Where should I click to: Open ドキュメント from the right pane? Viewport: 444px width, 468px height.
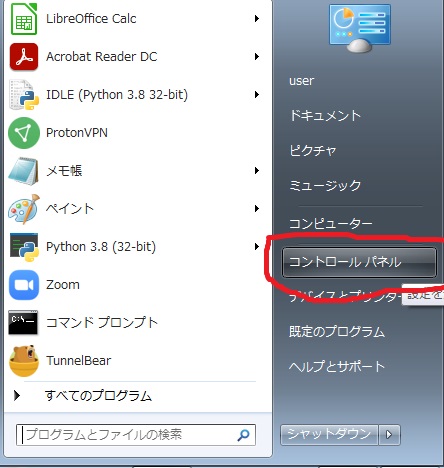(x=325, y=116)
